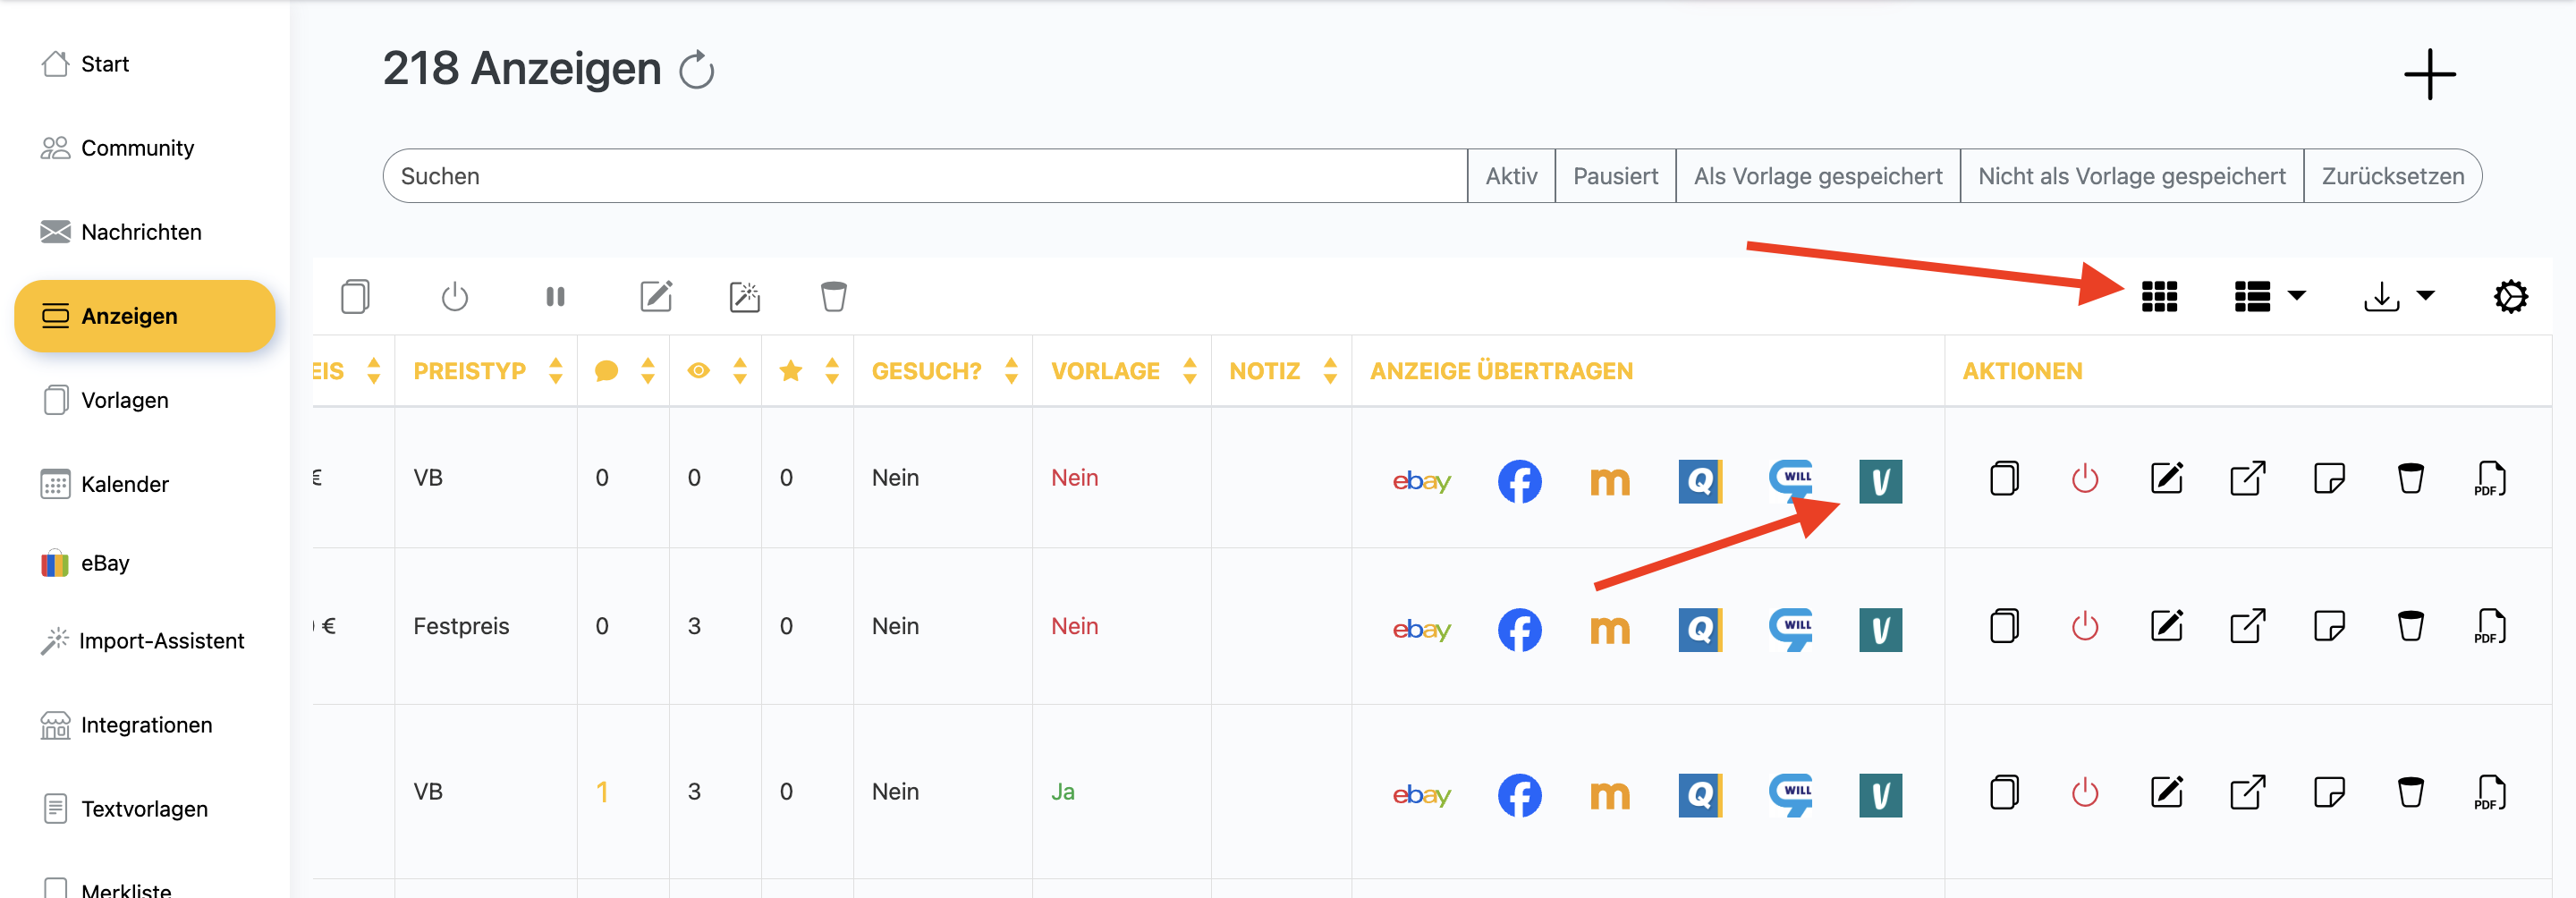
Task: Open Vorlagen in the sidebar
Action: click(x=124, y=400)
